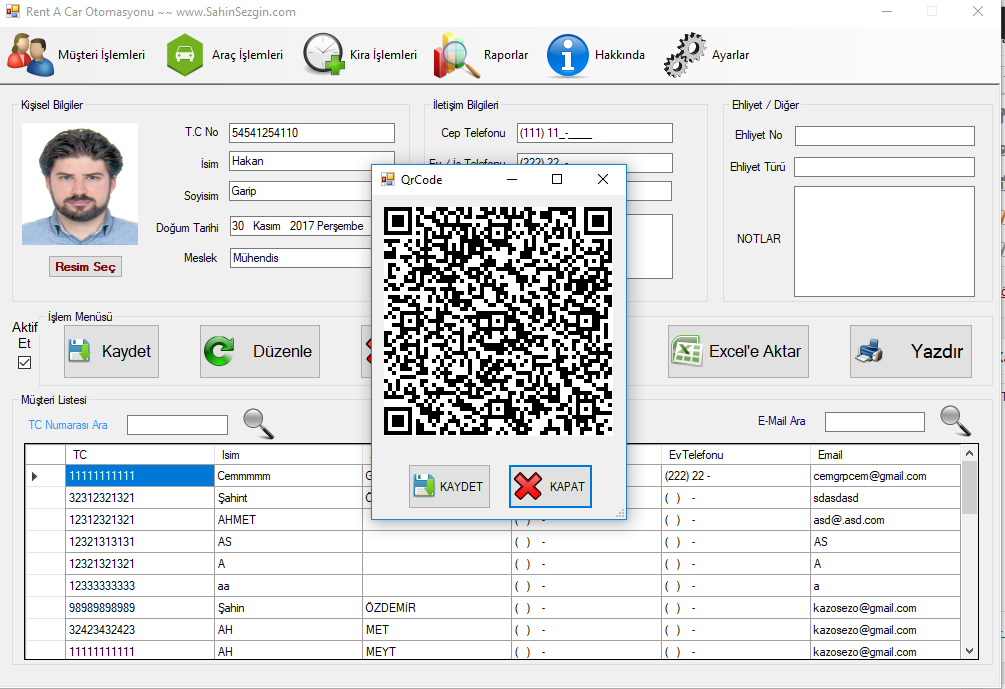Select the email cell asd@.asd.com
The height and width of the screenshot is (689, 1005).
click(x=885, y=520)
